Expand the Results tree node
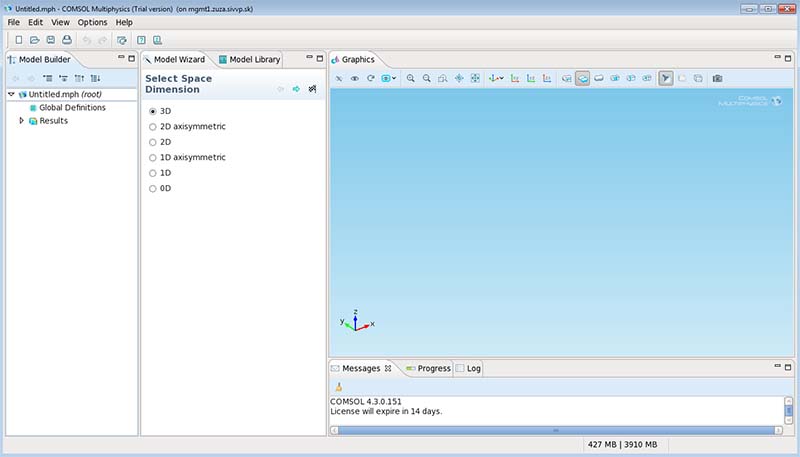Screen dimensions: 800x457 coord(22,121)
